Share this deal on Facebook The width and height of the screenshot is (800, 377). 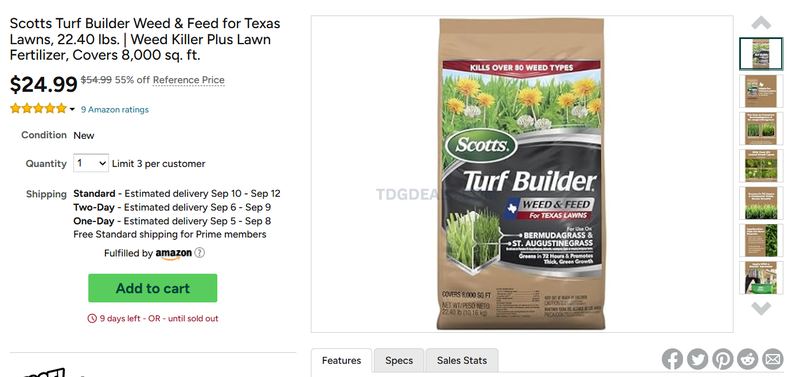coord(672,359)
